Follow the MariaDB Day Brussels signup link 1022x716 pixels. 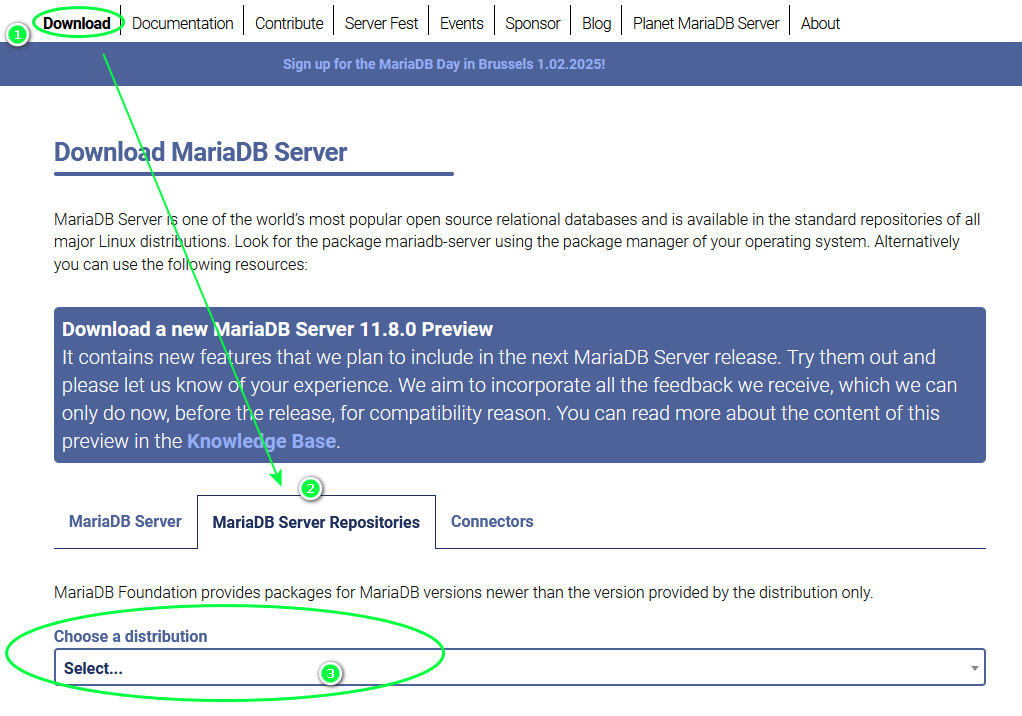(x=444, y=64)
